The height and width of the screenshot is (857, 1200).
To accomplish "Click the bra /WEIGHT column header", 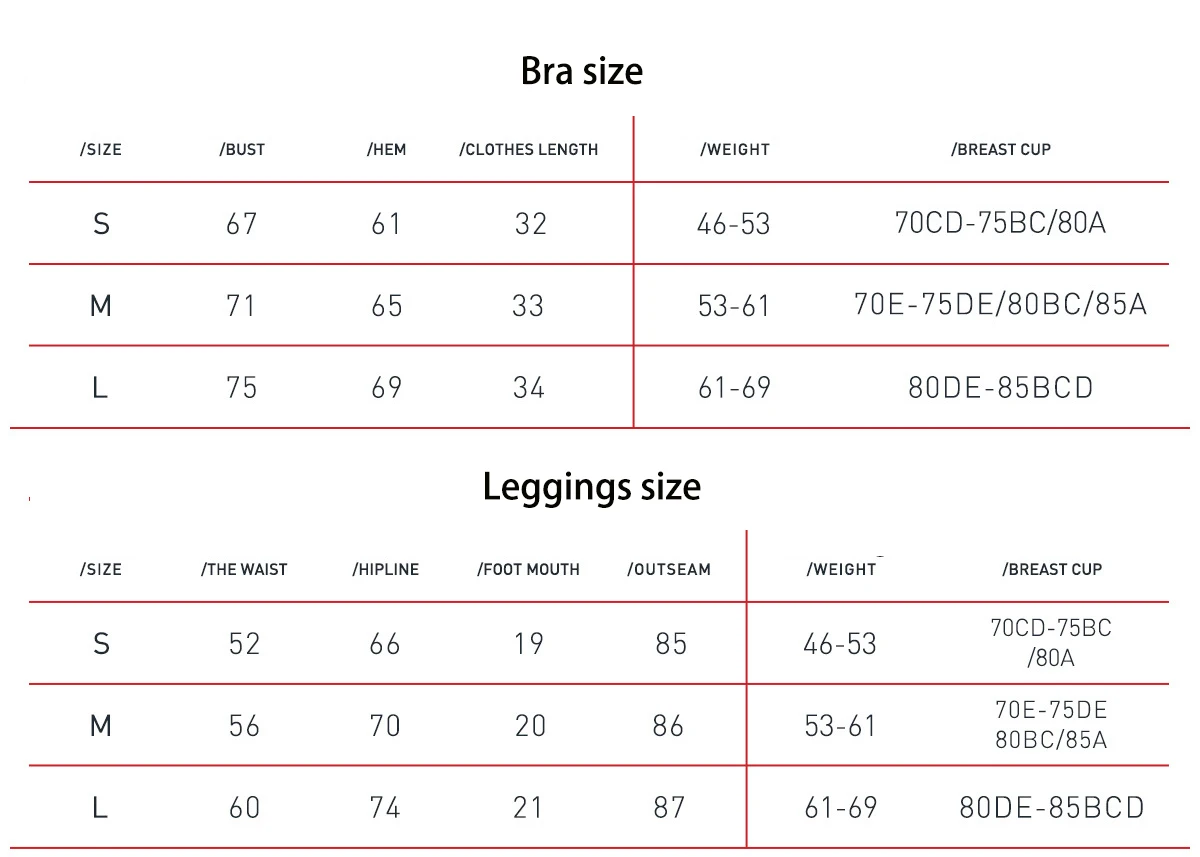I will click(x=734, y=150).
